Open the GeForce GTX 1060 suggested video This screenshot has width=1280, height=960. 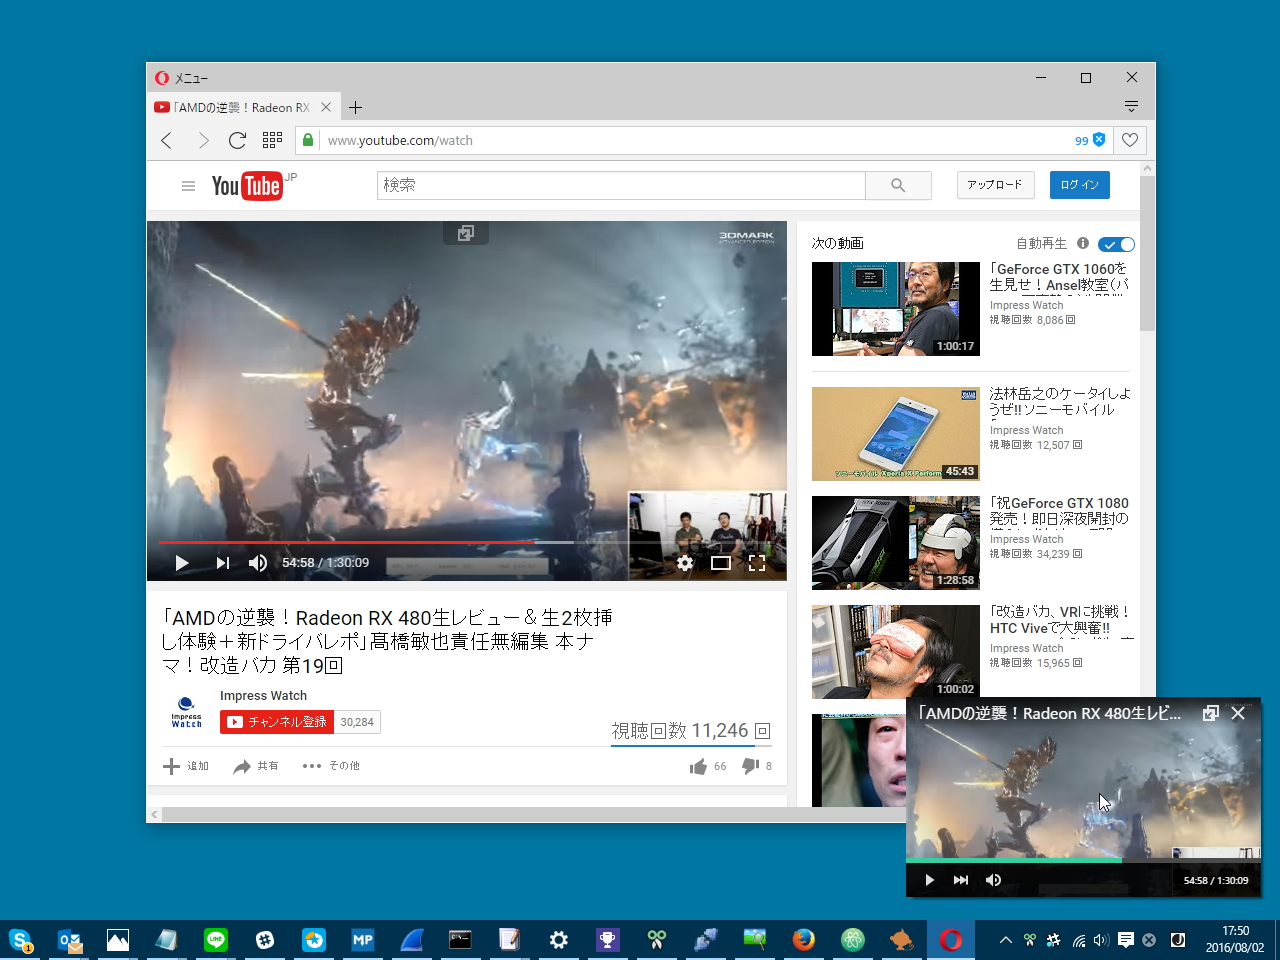point(895,308)
